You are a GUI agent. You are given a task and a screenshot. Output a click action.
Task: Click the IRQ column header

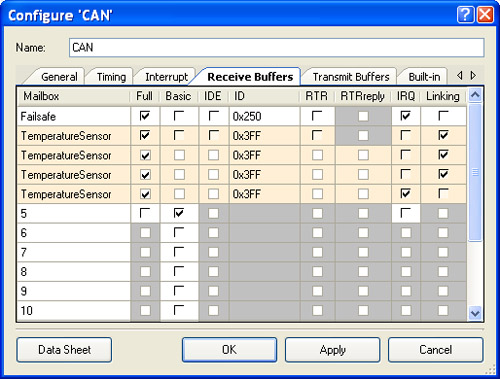(406, 96)
